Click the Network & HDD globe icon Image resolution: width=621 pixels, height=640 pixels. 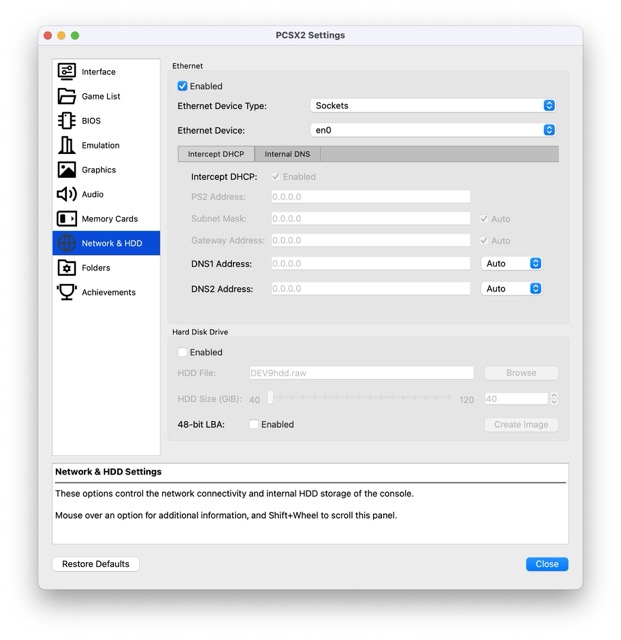pyautogui.click(x=67, y=243)
